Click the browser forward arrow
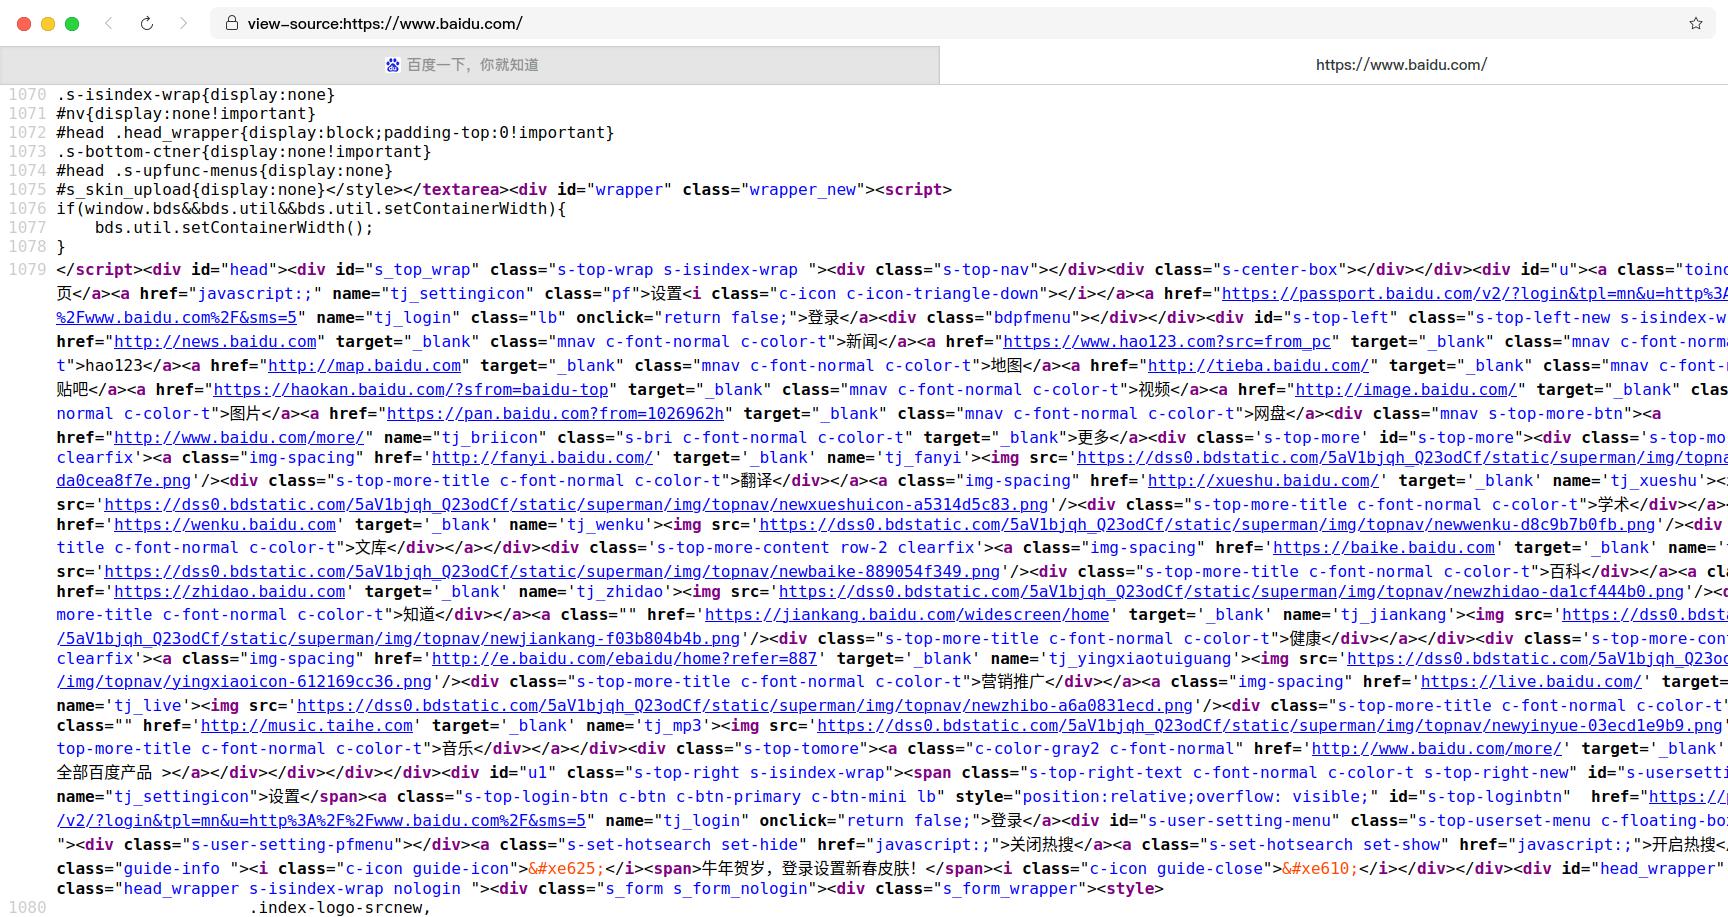Image resolution: width=1728 pixels, height=917 pixels. tap(183, 23)
